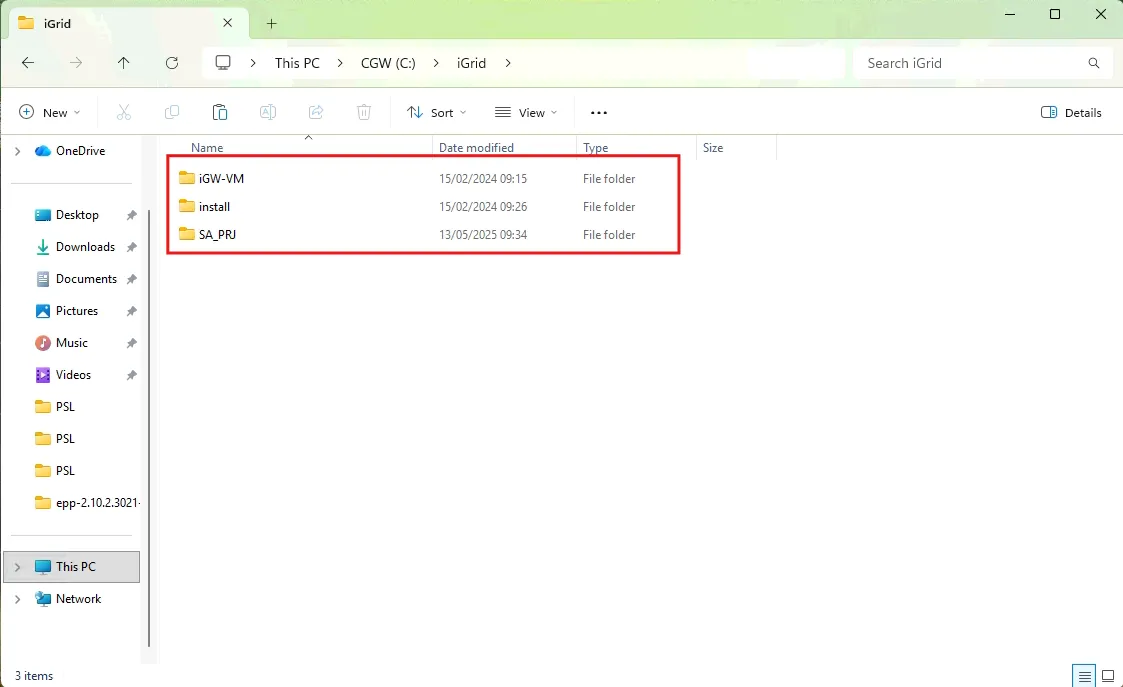Image resolution: width=1123 pixels, height=687 pixels.
Task: Navigate to This PC in the breadcrumb
Action: (x=297, y=63)
